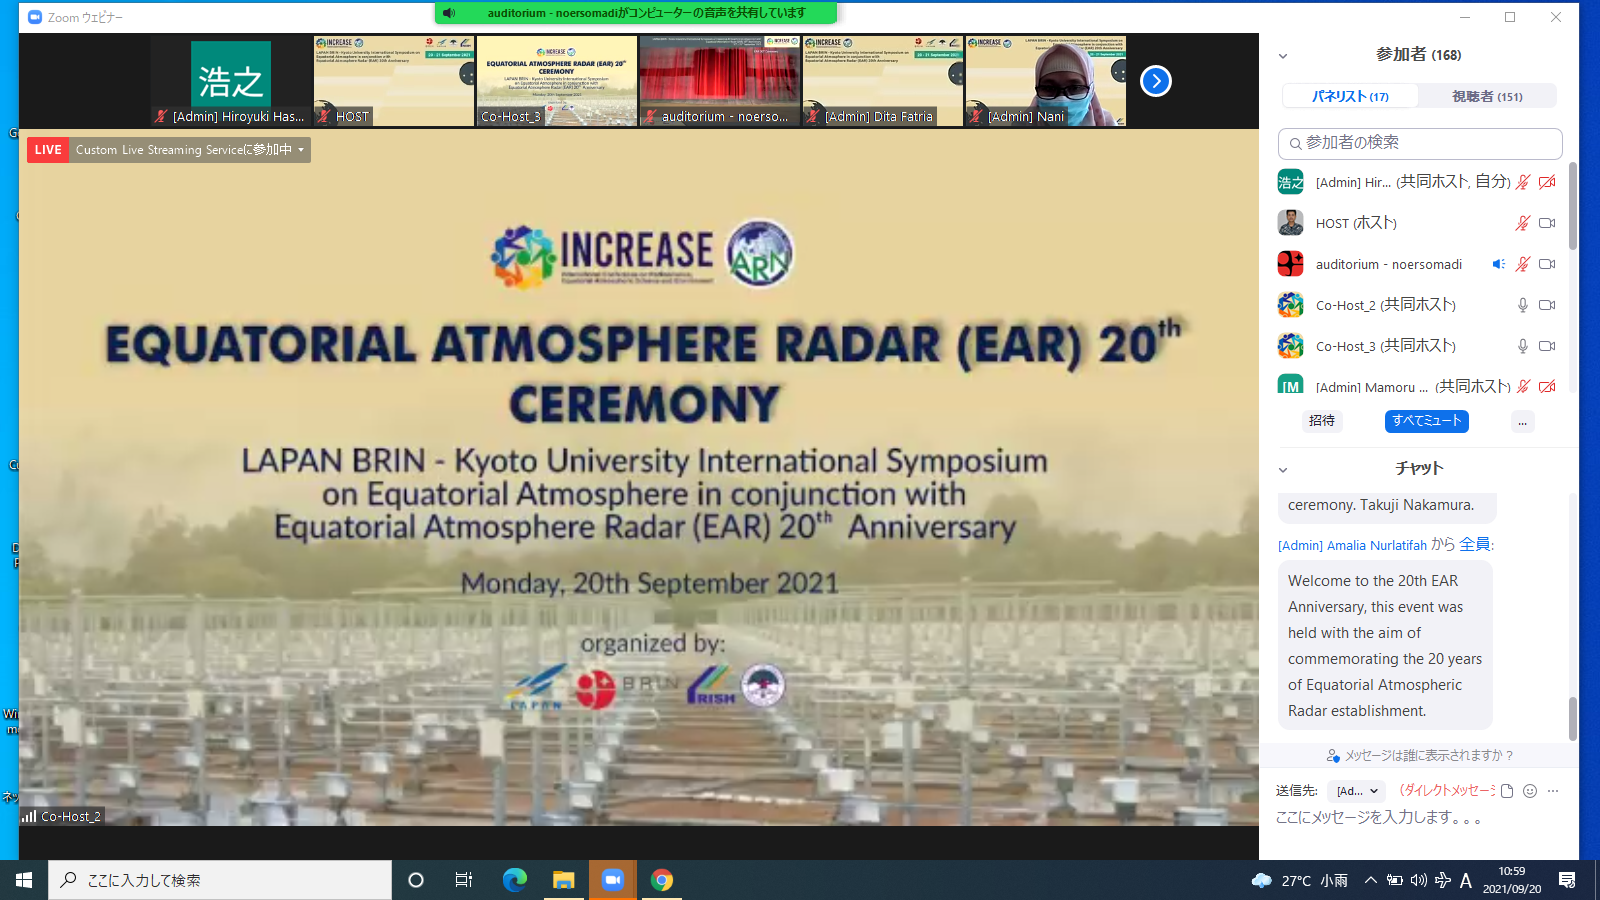Select the Co-Host_3 video thumbnail
Screen dimensions: 1600x900
tap(557, 81)
